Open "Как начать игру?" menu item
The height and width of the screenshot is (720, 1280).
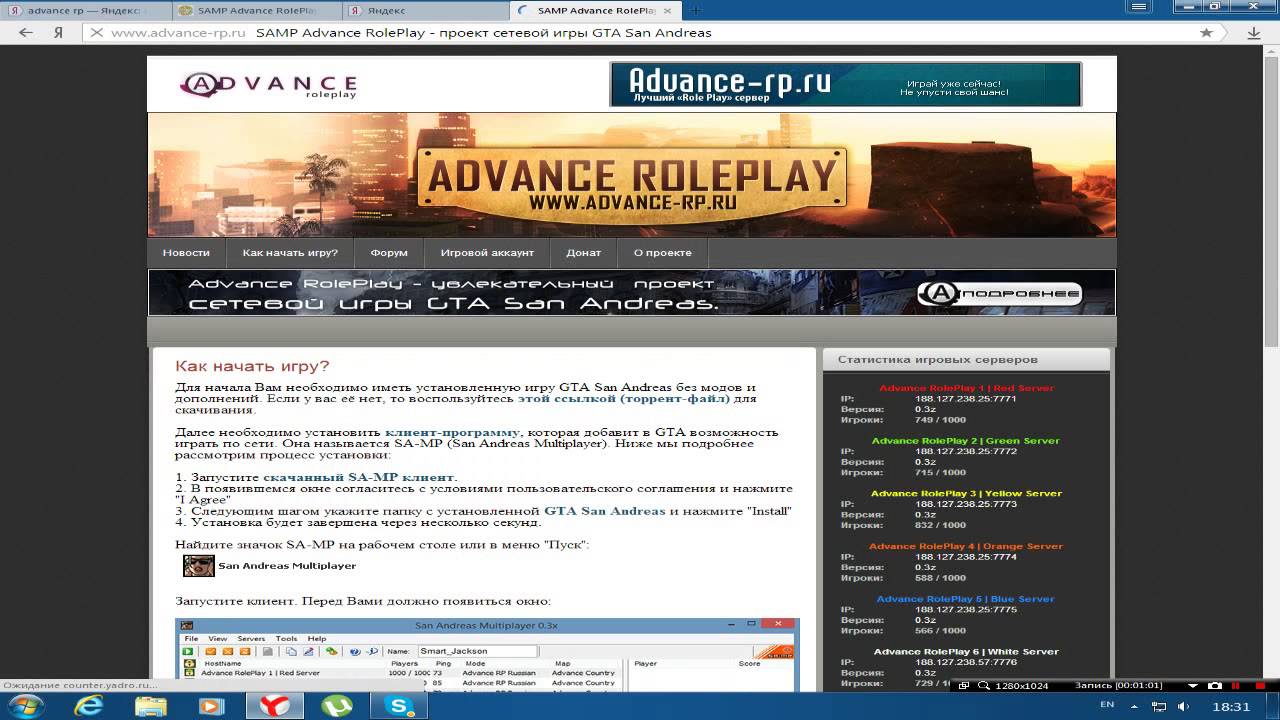pos(290,253)
